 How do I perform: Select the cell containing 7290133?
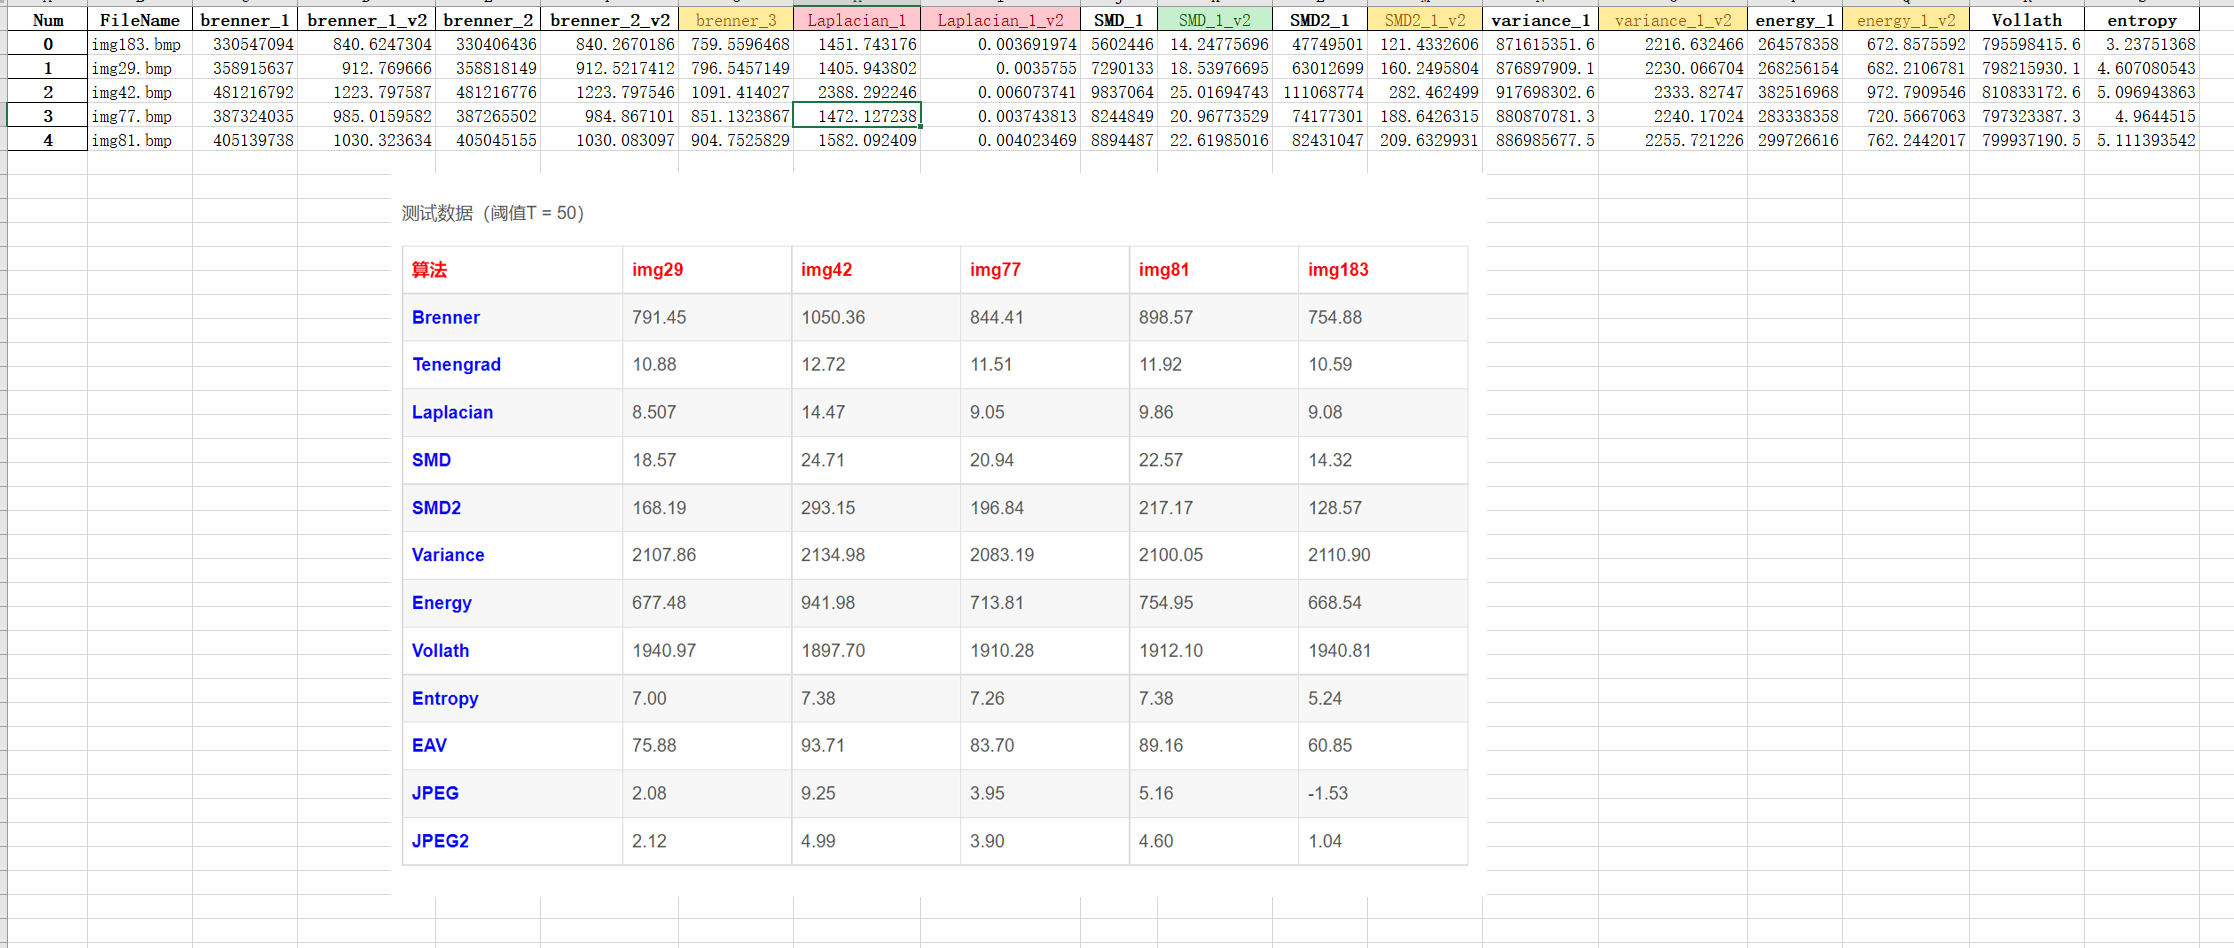pos(1119,68)
